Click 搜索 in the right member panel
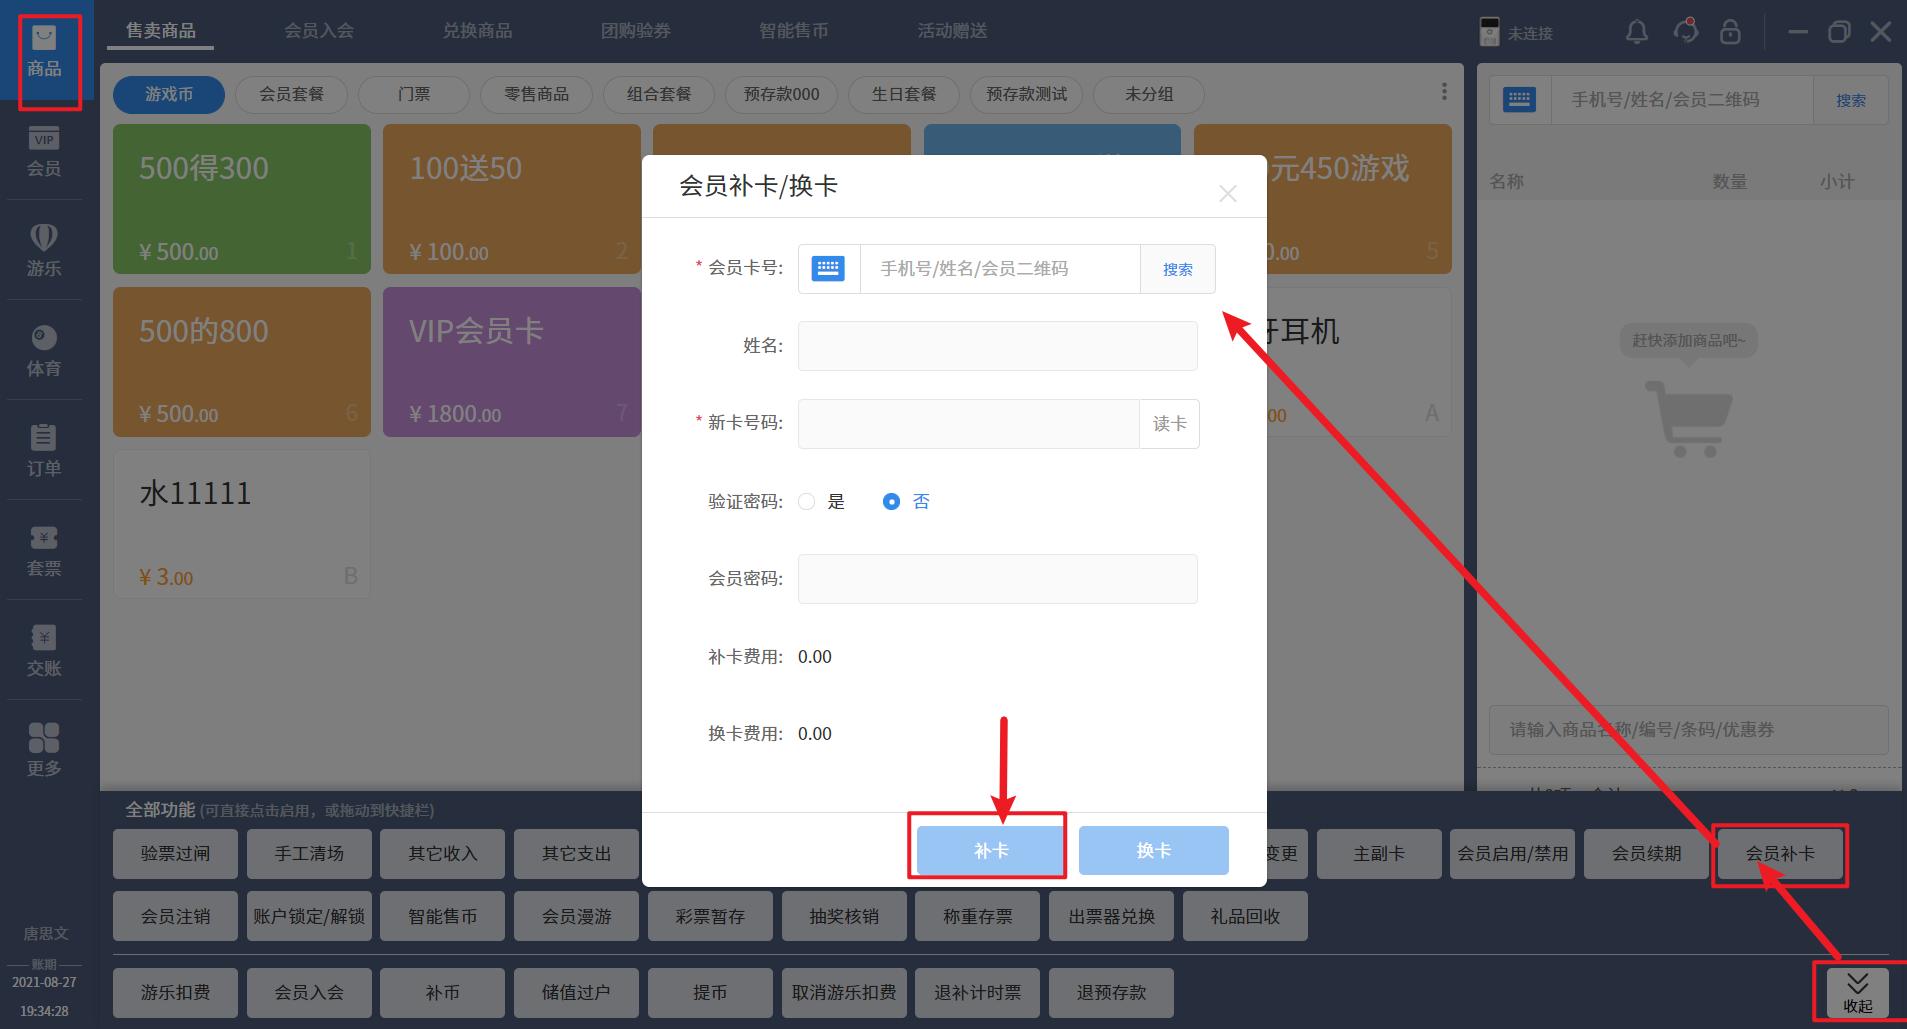The height and width of the screenshot is (1029, 1907). [x=1851, y=100]
